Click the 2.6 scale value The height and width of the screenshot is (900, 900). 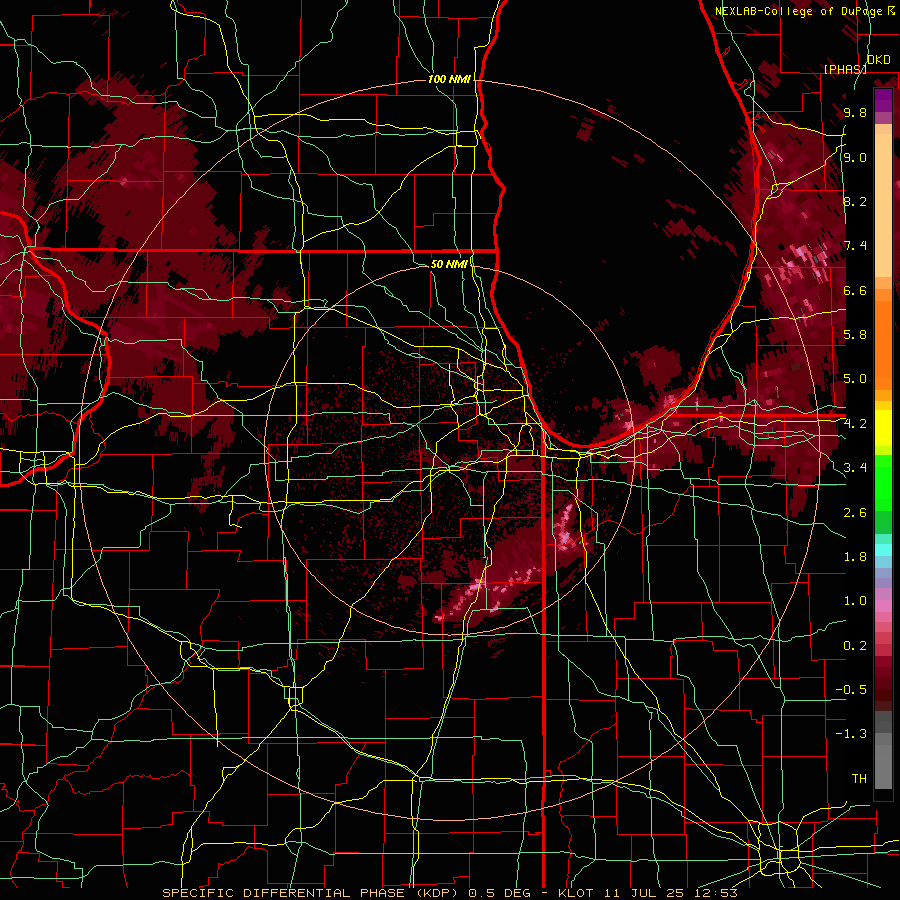[855, 513]
